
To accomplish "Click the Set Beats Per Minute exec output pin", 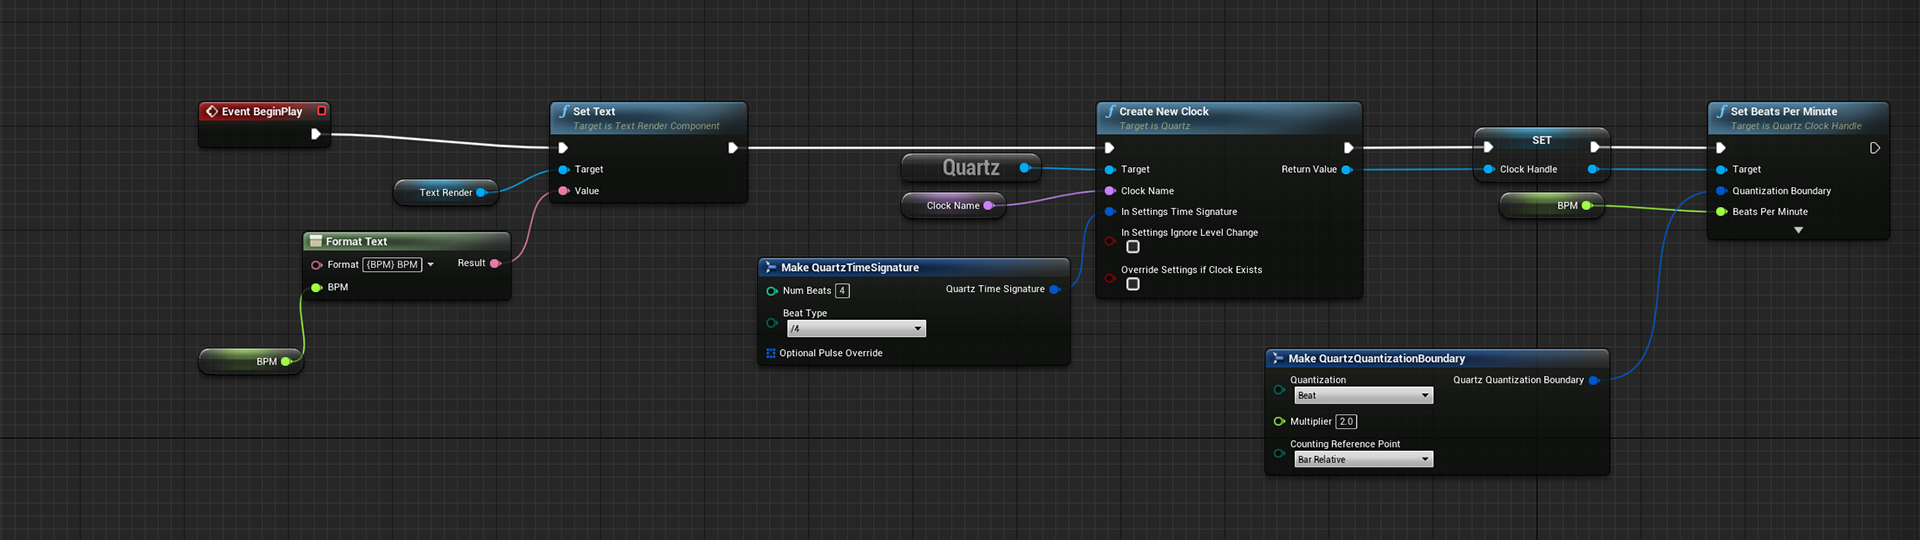I will [x=1875, y=148].
